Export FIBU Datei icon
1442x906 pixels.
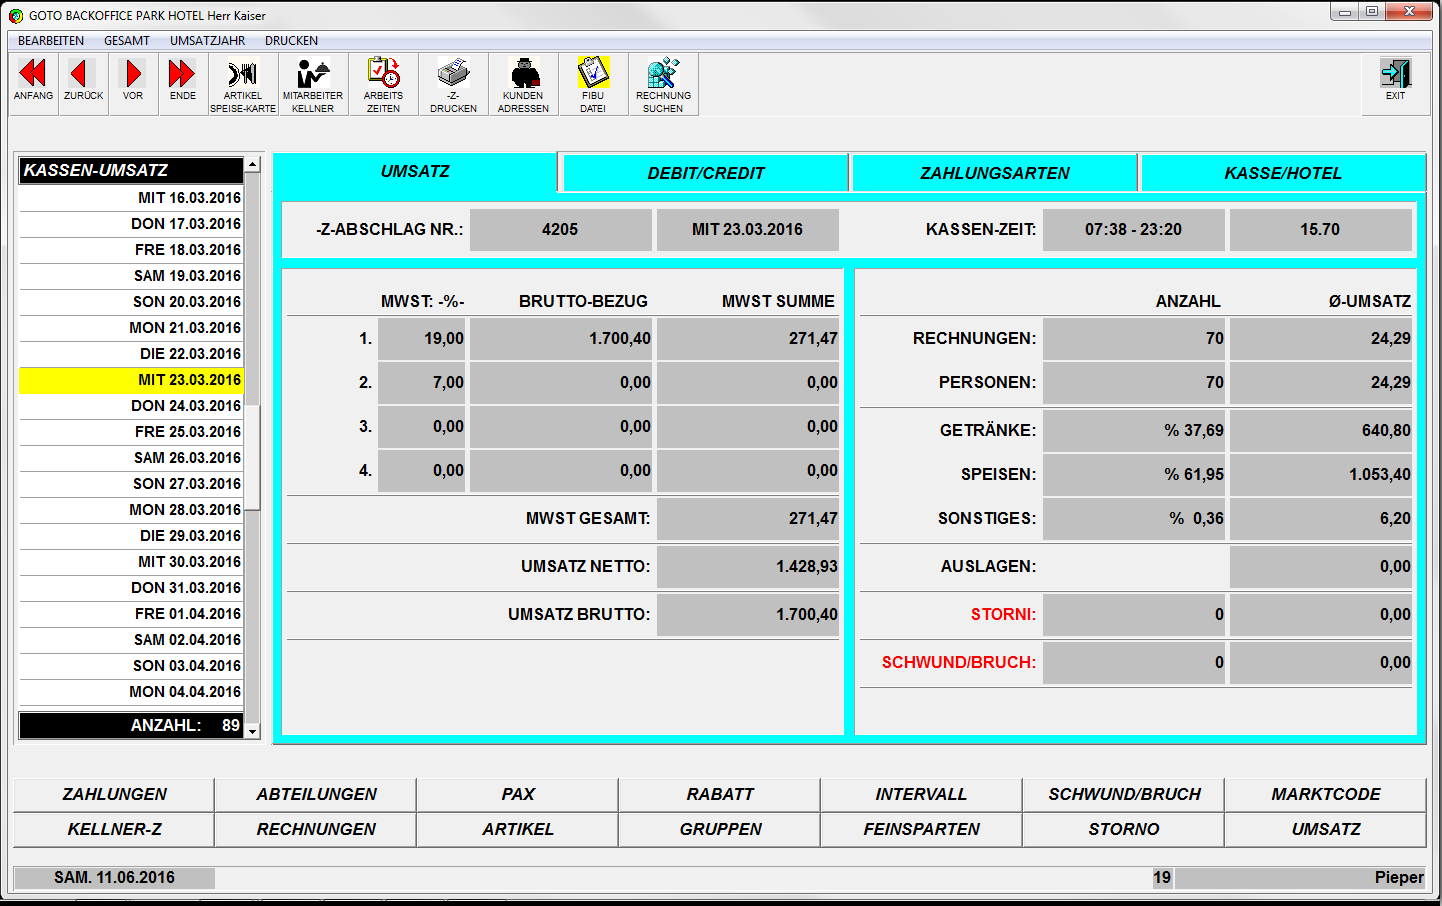pyautogui.click(x=593, y=84)
